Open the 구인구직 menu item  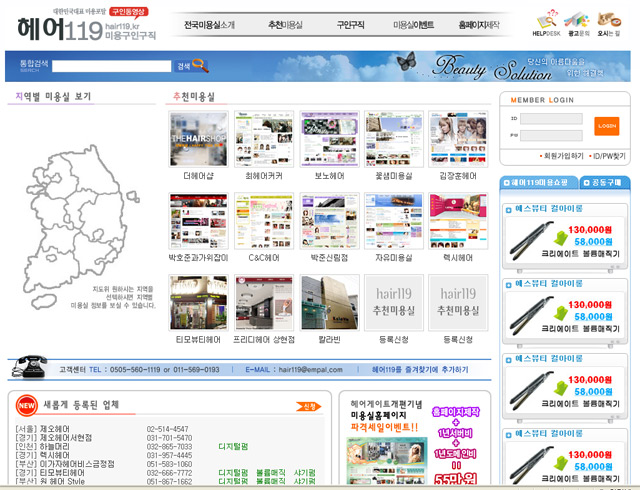(x=350, y=24)
